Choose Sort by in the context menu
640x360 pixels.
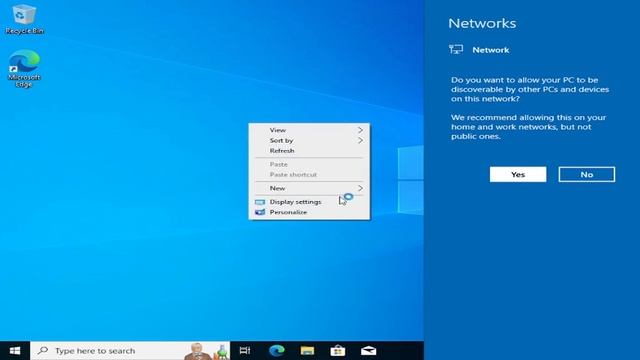309,140
